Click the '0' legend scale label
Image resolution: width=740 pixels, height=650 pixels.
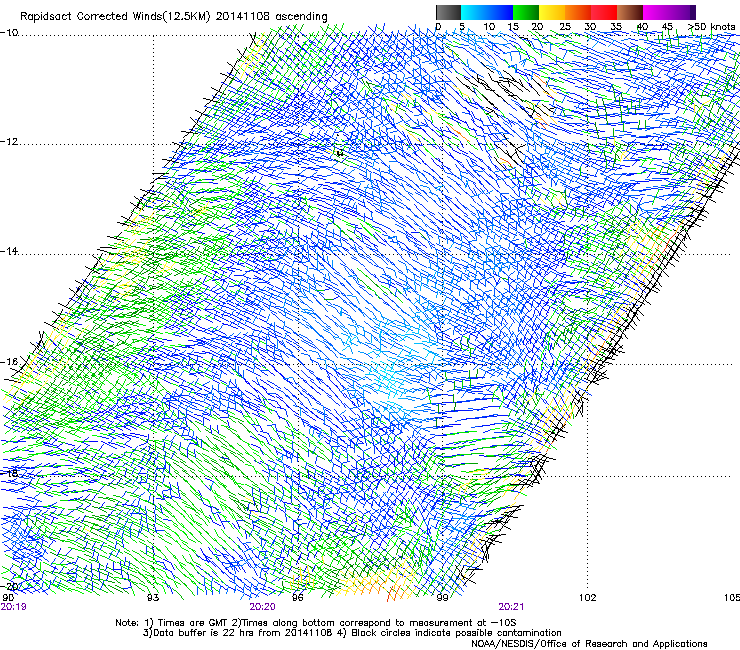point(438,27)
